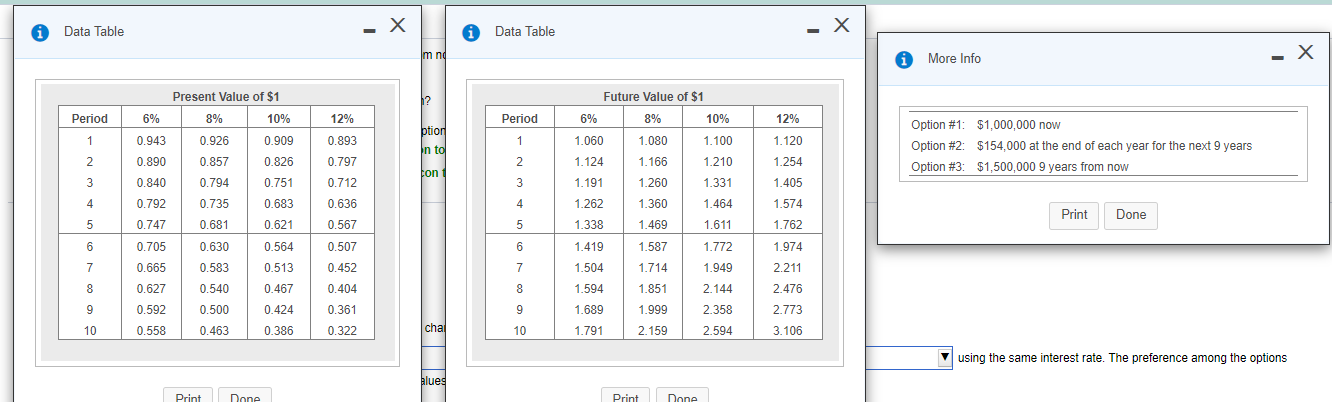1332x402 pixels.
Task: Close the Present Value Data Table dialog
Action: [397, 24]
